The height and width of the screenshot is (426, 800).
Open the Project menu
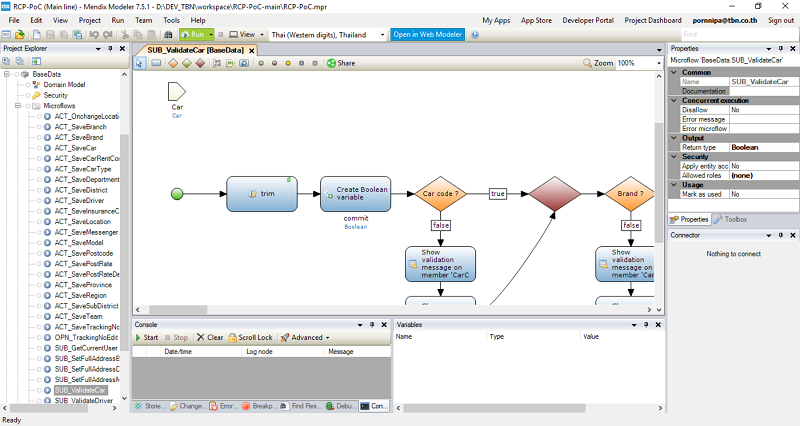pos(89,20)
